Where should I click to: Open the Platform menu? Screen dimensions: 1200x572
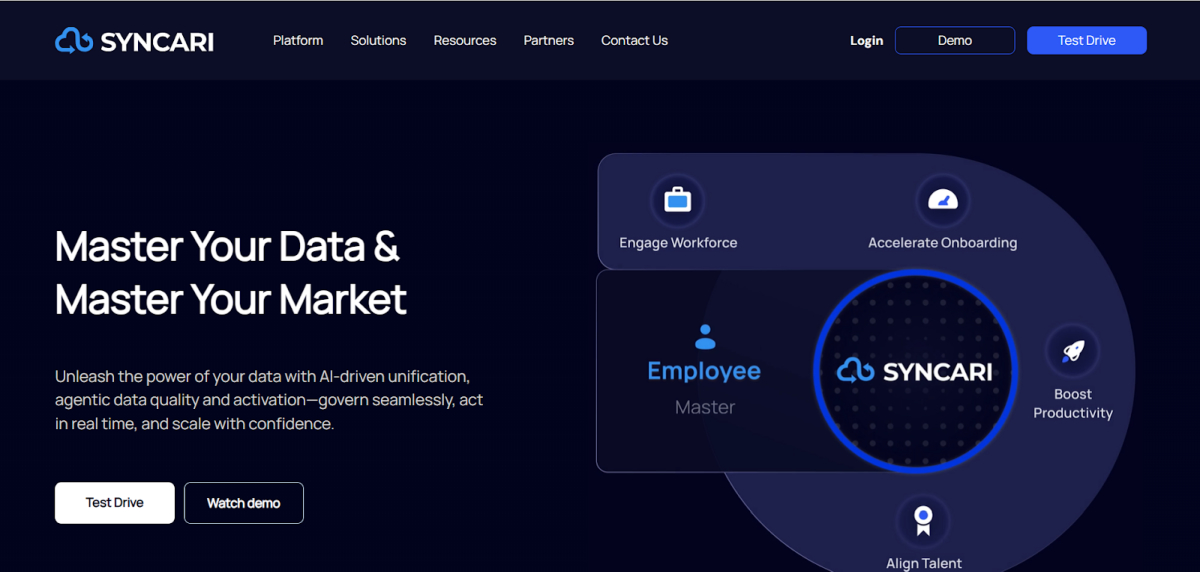[x=298, y=40]
